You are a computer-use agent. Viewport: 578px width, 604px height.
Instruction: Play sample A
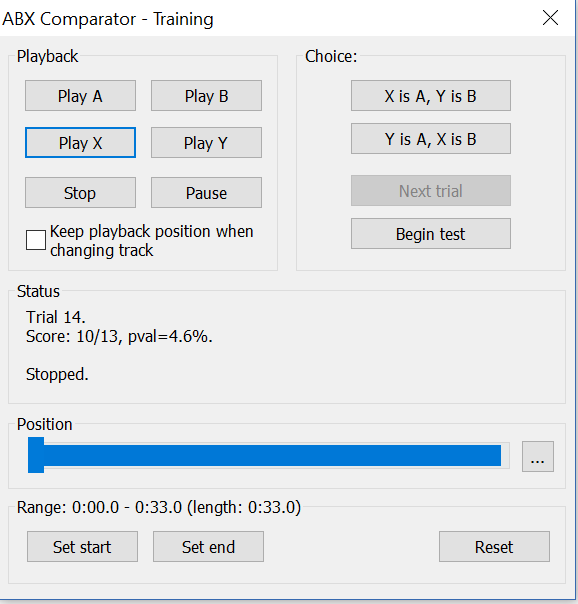coord(80,96)
